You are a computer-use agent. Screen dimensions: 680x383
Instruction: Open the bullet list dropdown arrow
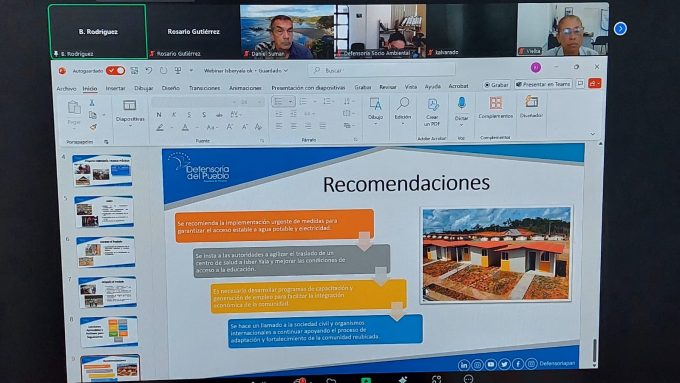click(290, 101)
